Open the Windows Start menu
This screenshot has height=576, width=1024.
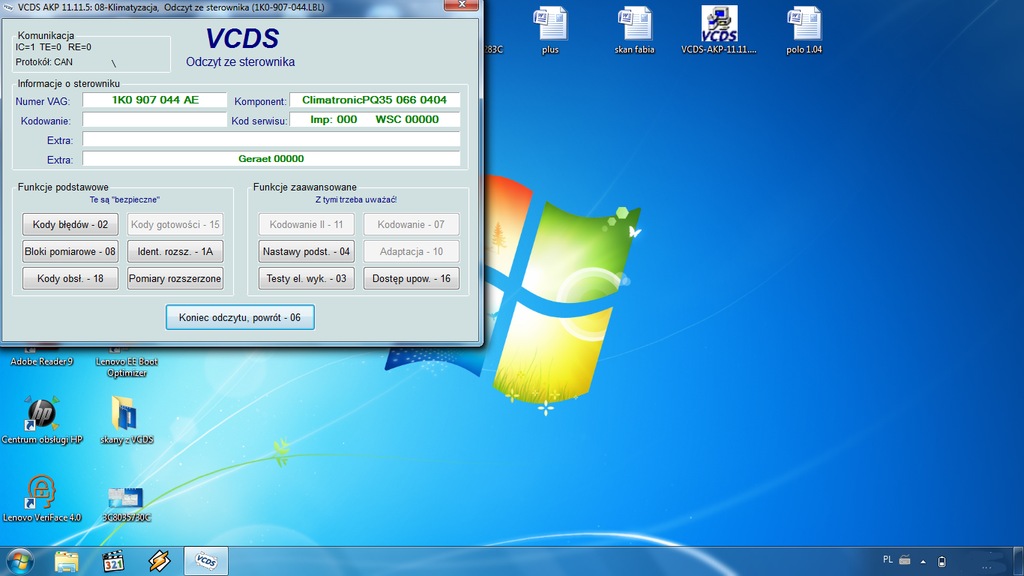point(20,561)
